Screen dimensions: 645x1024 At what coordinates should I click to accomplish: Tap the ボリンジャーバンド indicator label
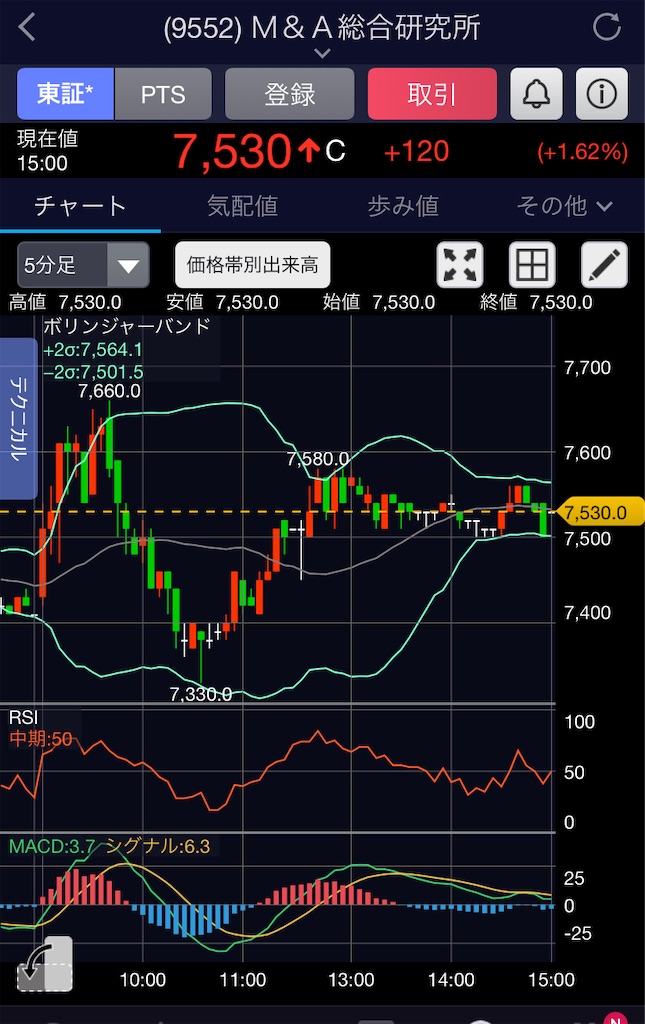tap(127, 327)
